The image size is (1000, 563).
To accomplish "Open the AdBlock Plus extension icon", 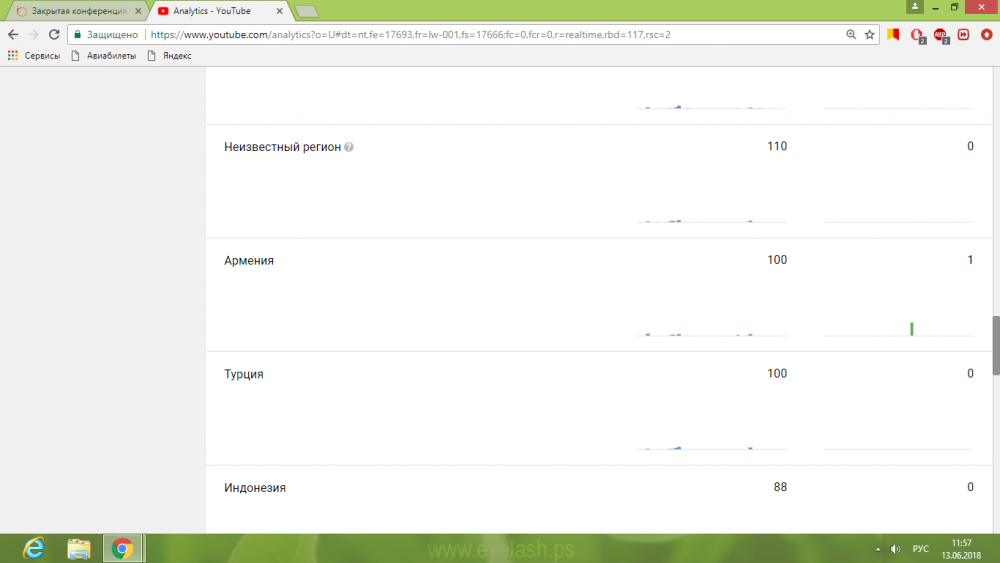I will coord(940,34).
